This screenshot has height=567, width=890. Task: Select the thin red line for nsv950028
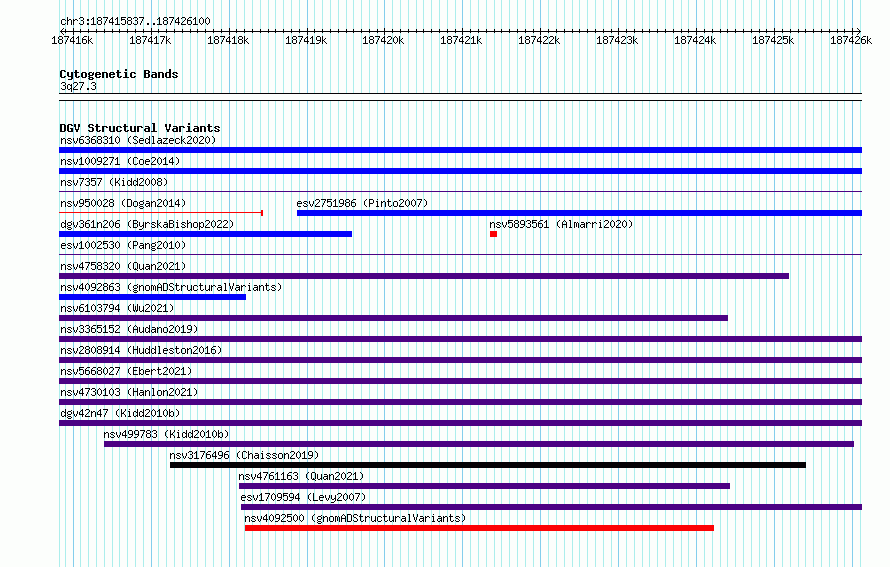[x=161, y=213]
